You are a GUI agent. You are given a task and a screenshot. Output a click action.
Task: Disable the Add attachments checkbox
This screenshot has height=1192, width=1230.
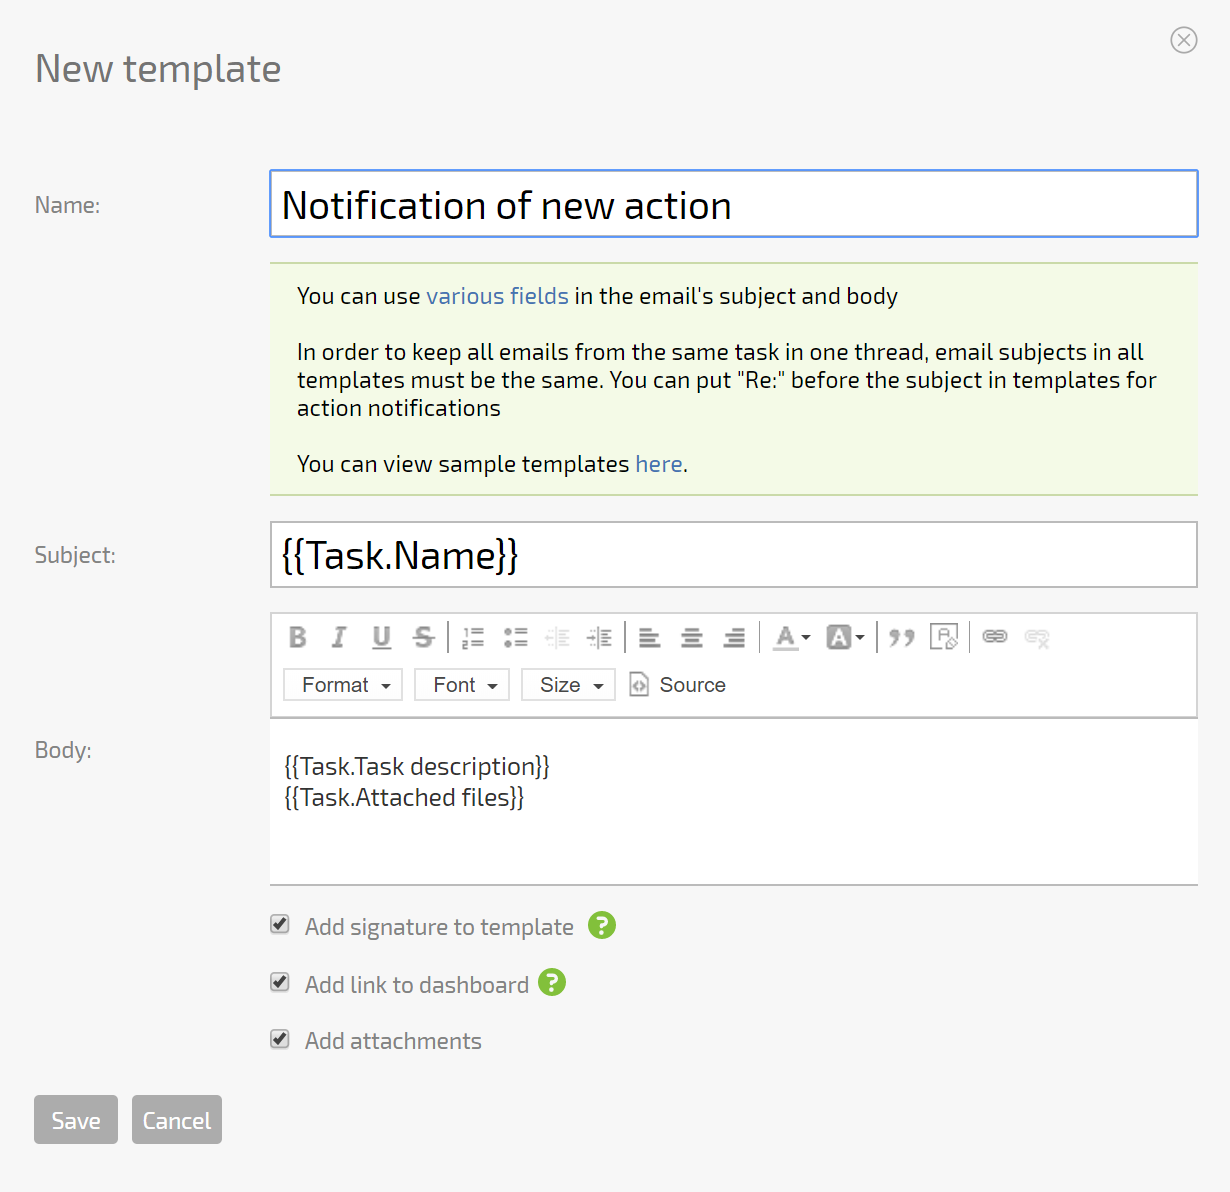280,1040
